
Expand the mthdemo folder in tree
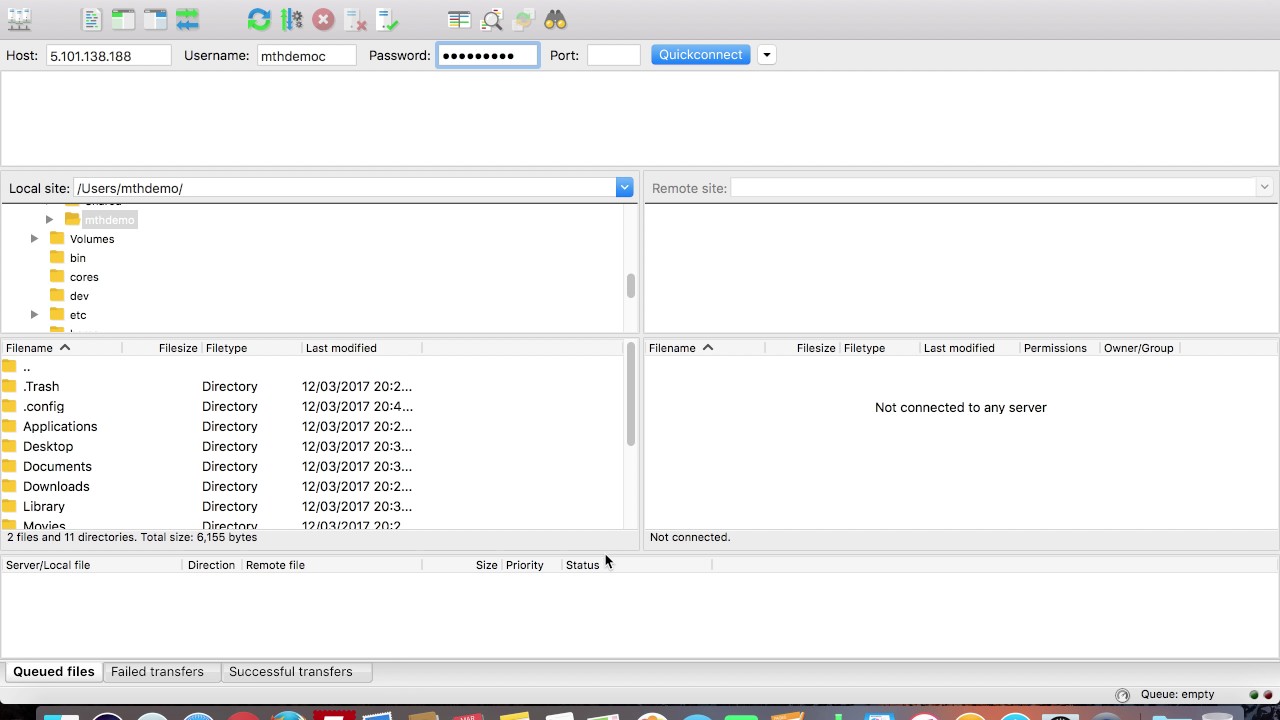pos(49,220)
